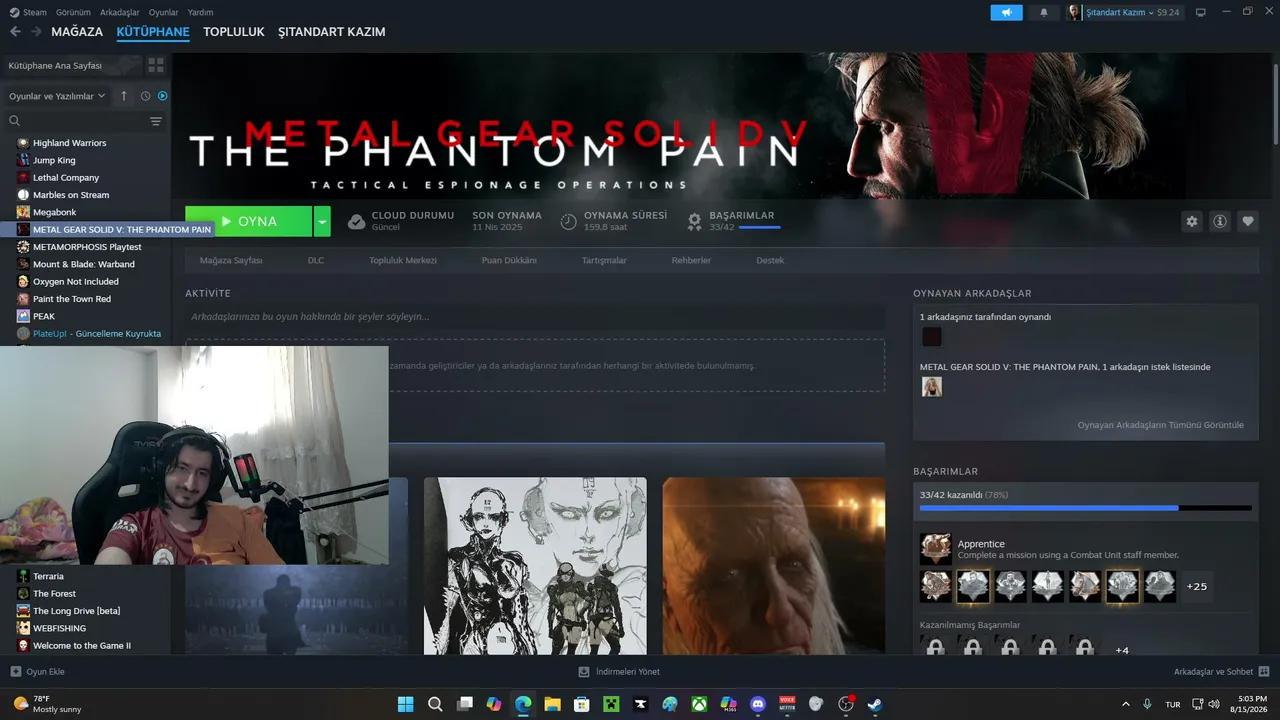Screen dimensions: 1280x720
Task: Open the Mağaza Sayfası link
Action: 231,260
